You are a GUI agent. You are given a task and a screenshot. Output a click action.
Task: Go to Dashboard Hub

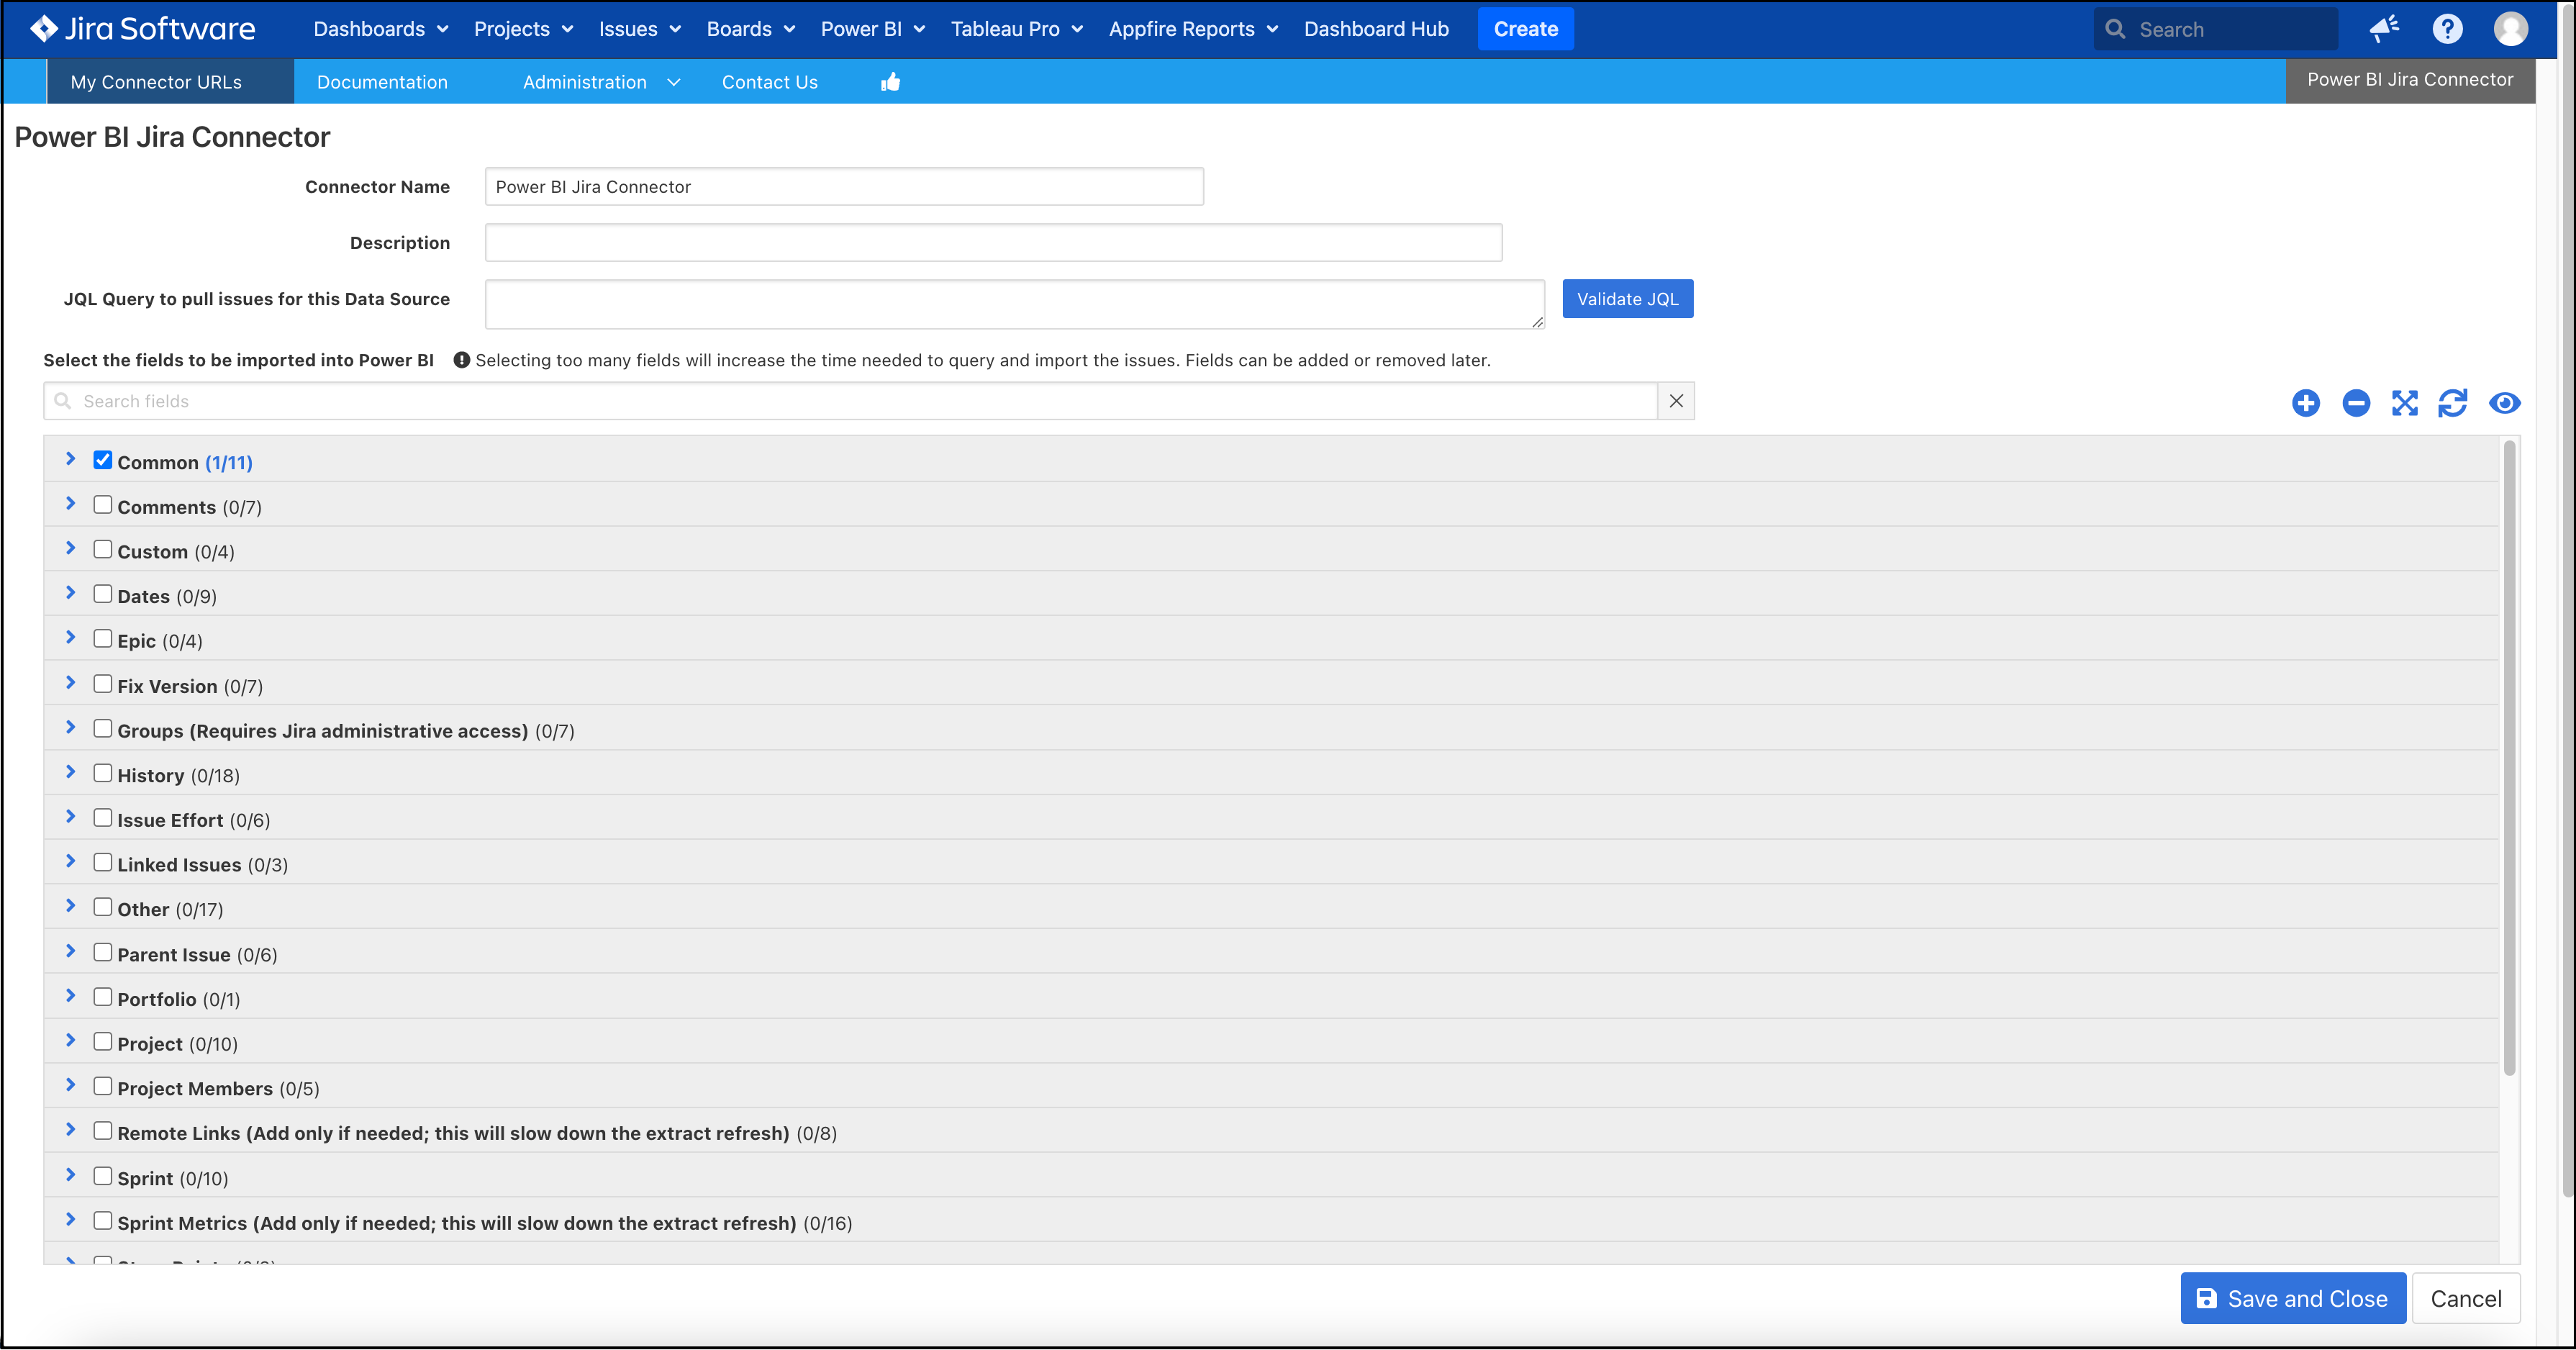1376,29
